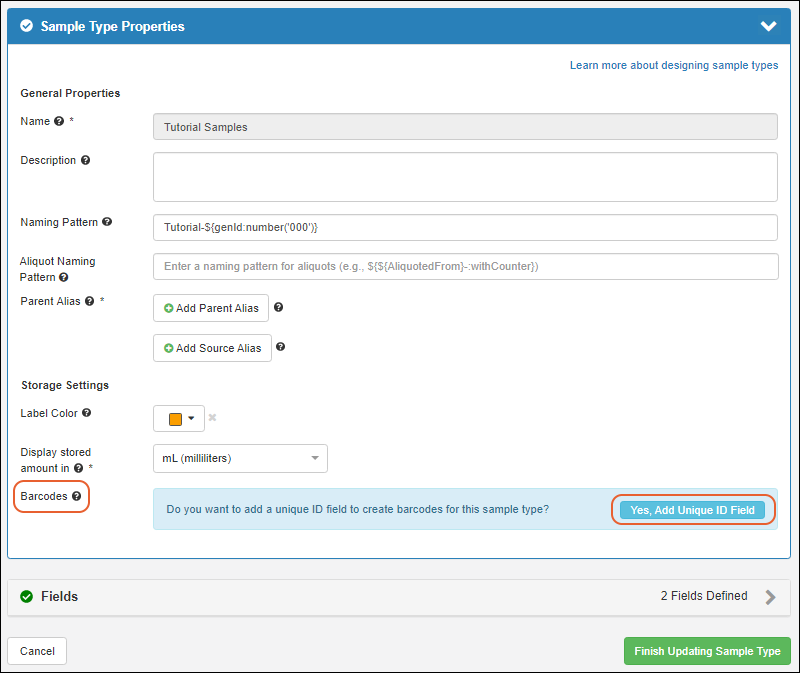This screenshot has height=673, width=800.
Task: Open Display stored amount units dropdown
Action: [240, 458]
